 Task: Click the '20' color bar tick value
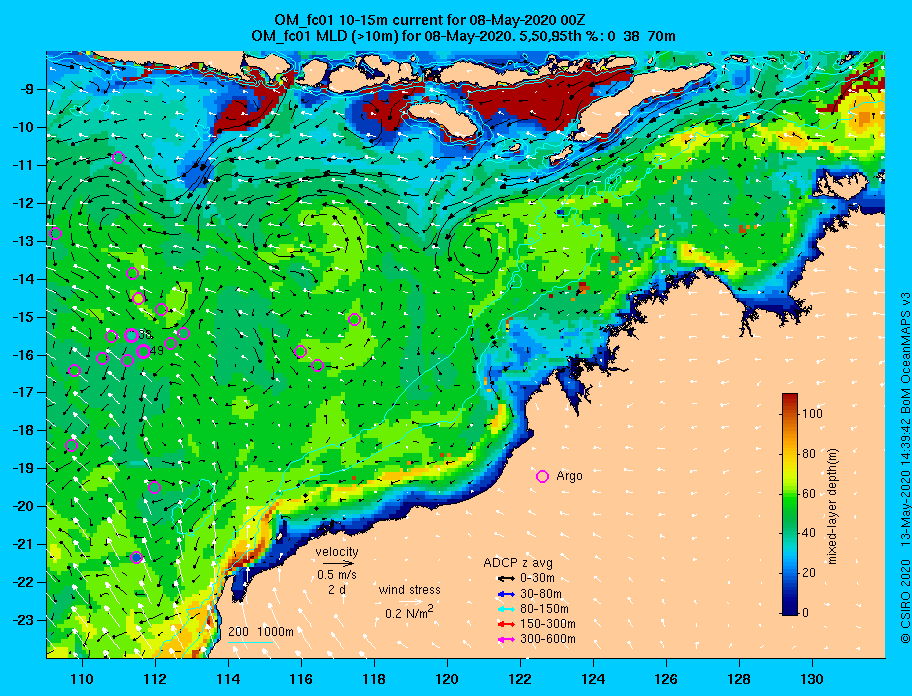[x=809, y=573]
